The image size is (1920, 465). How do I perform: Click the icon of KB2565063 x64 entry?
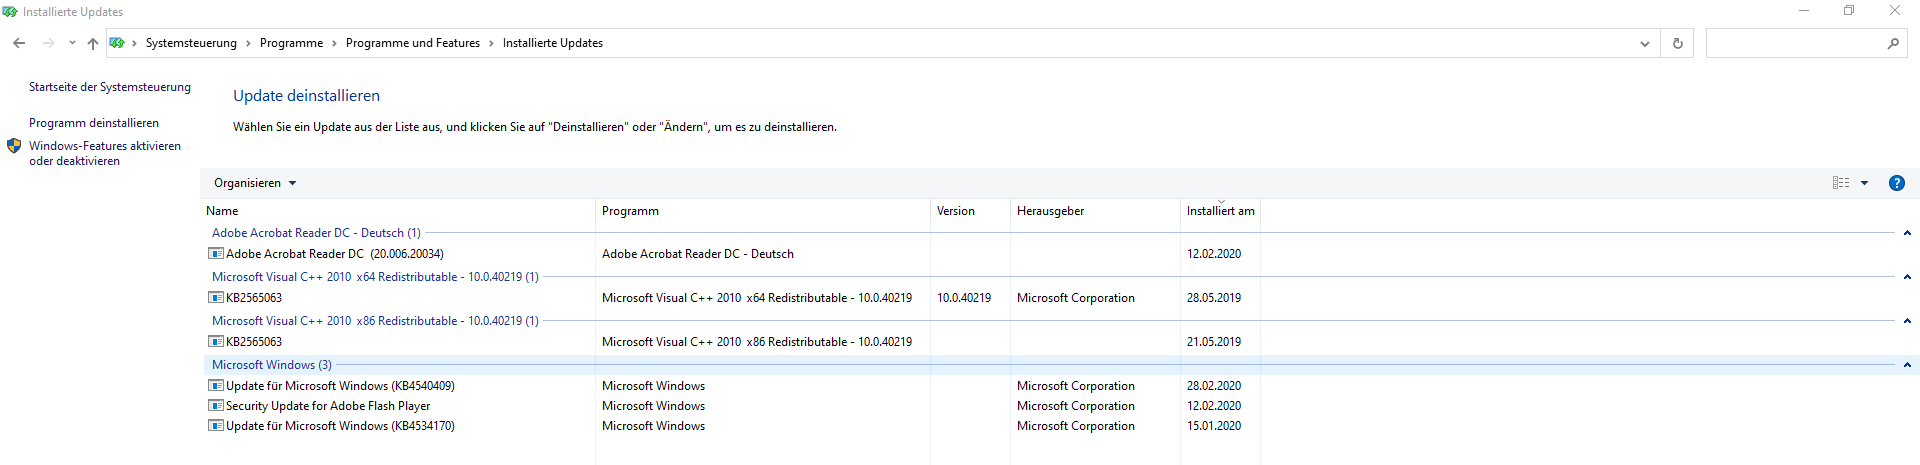coord(215,298)
